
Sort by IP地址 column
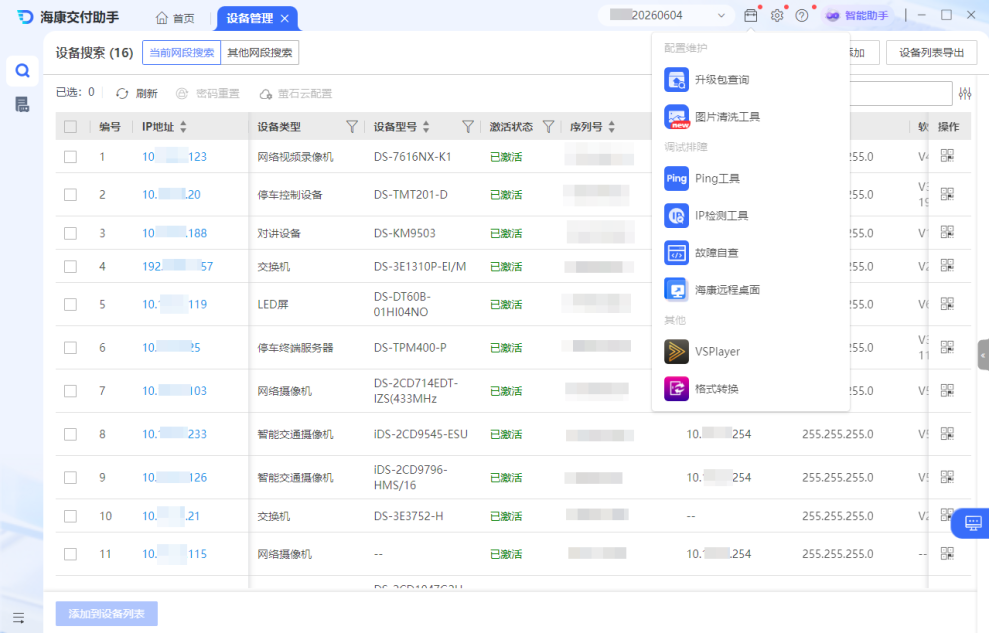pos(184,127)
